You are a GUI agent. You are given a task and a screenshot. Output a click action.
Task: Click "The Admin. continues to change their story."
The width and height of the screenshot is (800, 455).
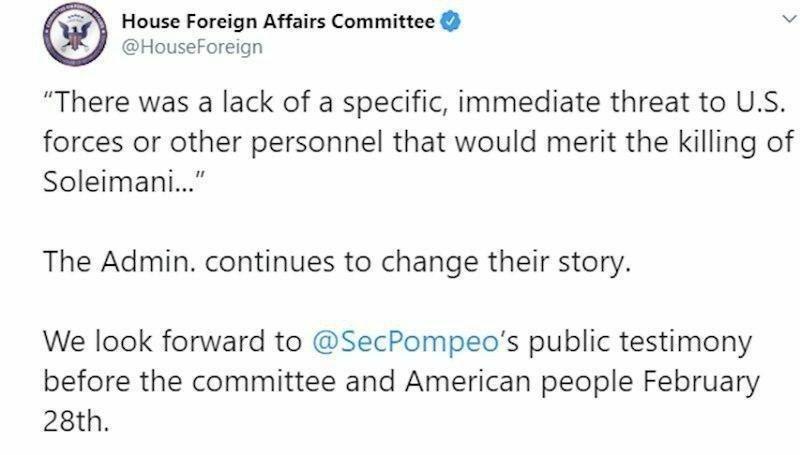tap(337, 262)
